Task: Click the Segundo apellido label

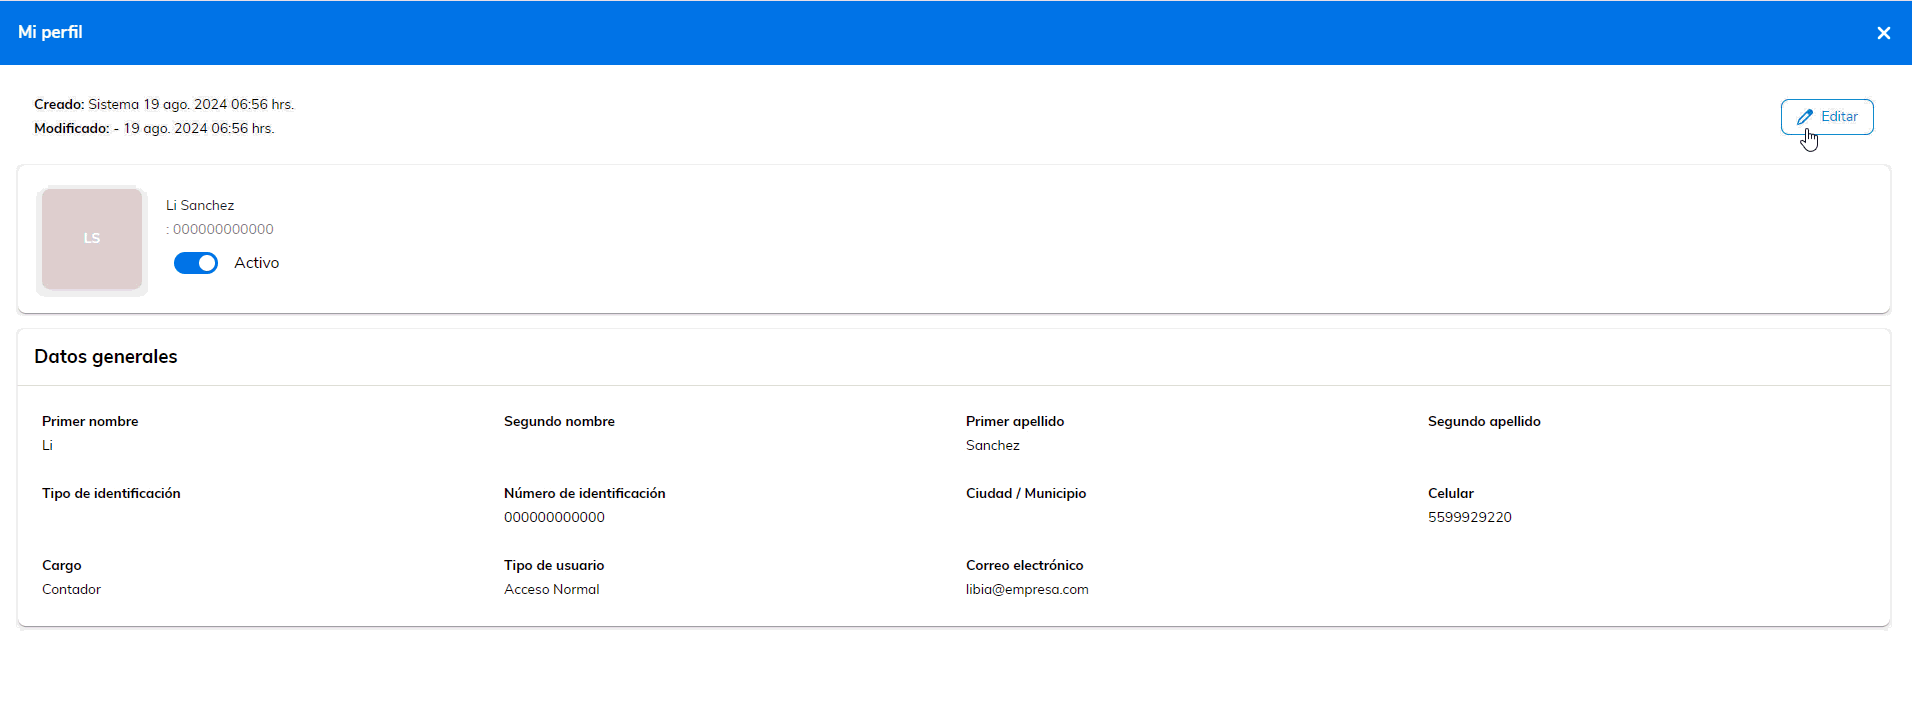Action: coord(1483,421)
